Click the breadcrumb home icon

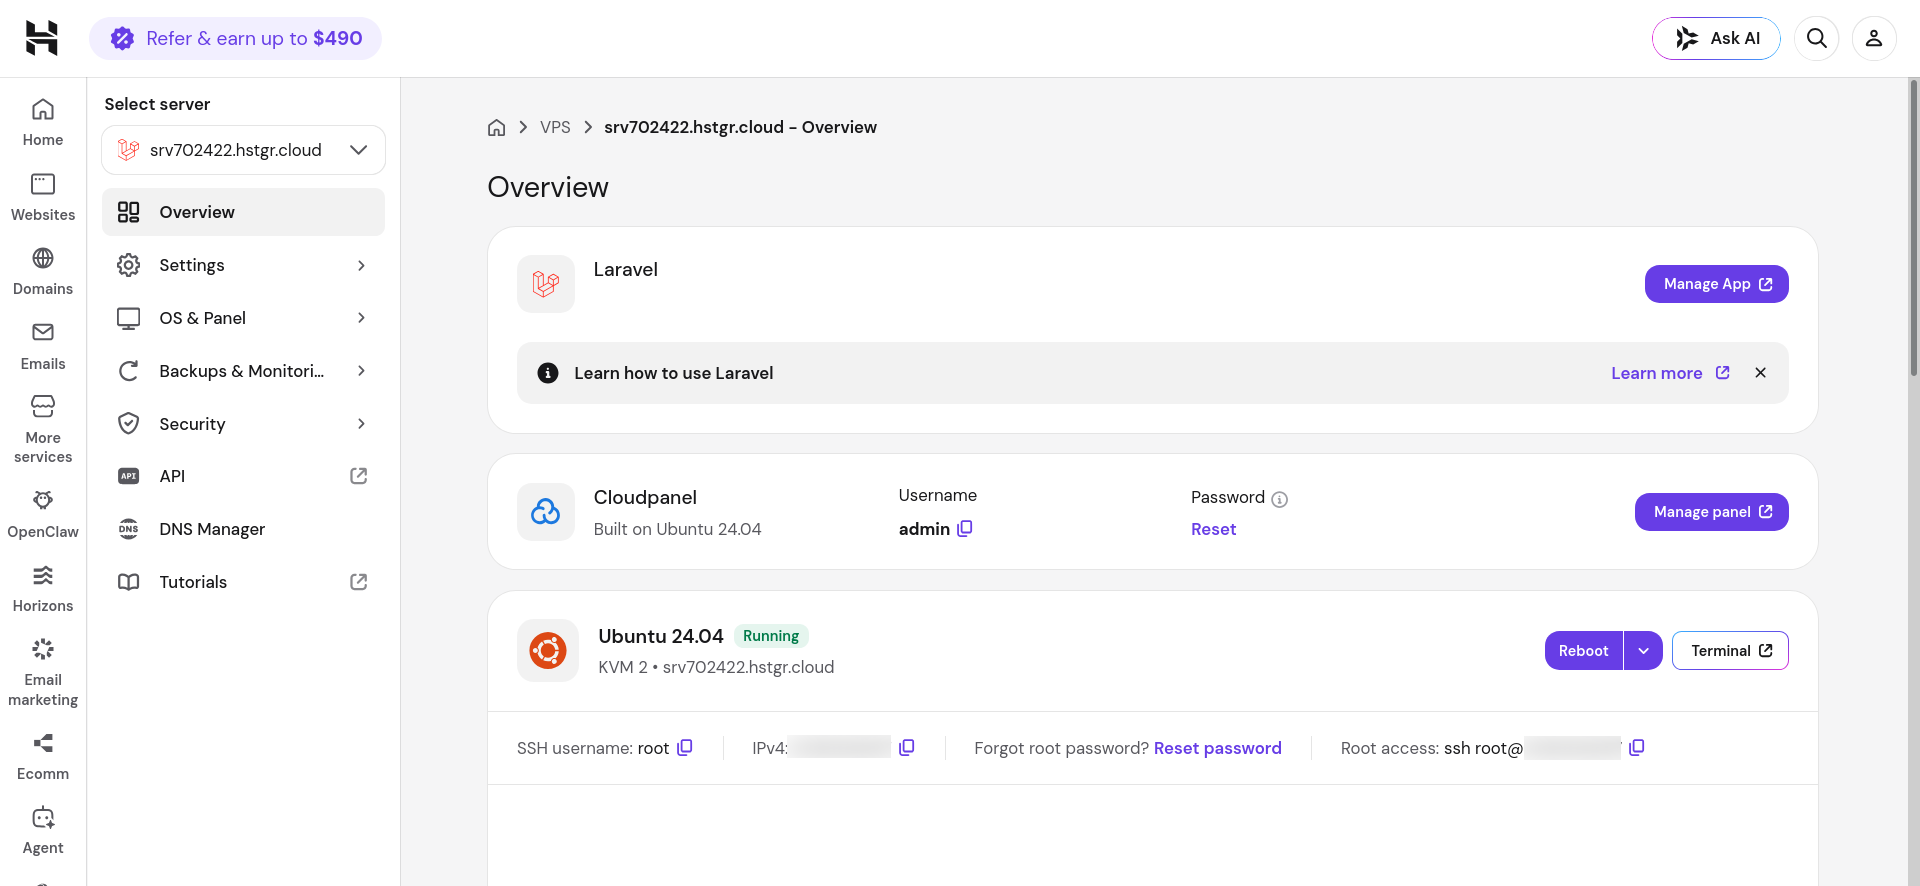click(x=496, y=127)
